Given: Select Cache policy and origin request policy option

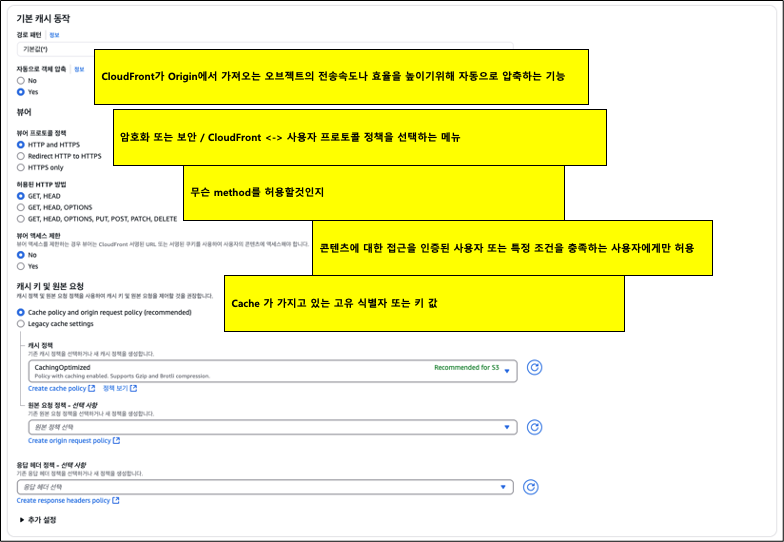Looking at the screenshot, I should pyautogui.click(x=20, y=312).
